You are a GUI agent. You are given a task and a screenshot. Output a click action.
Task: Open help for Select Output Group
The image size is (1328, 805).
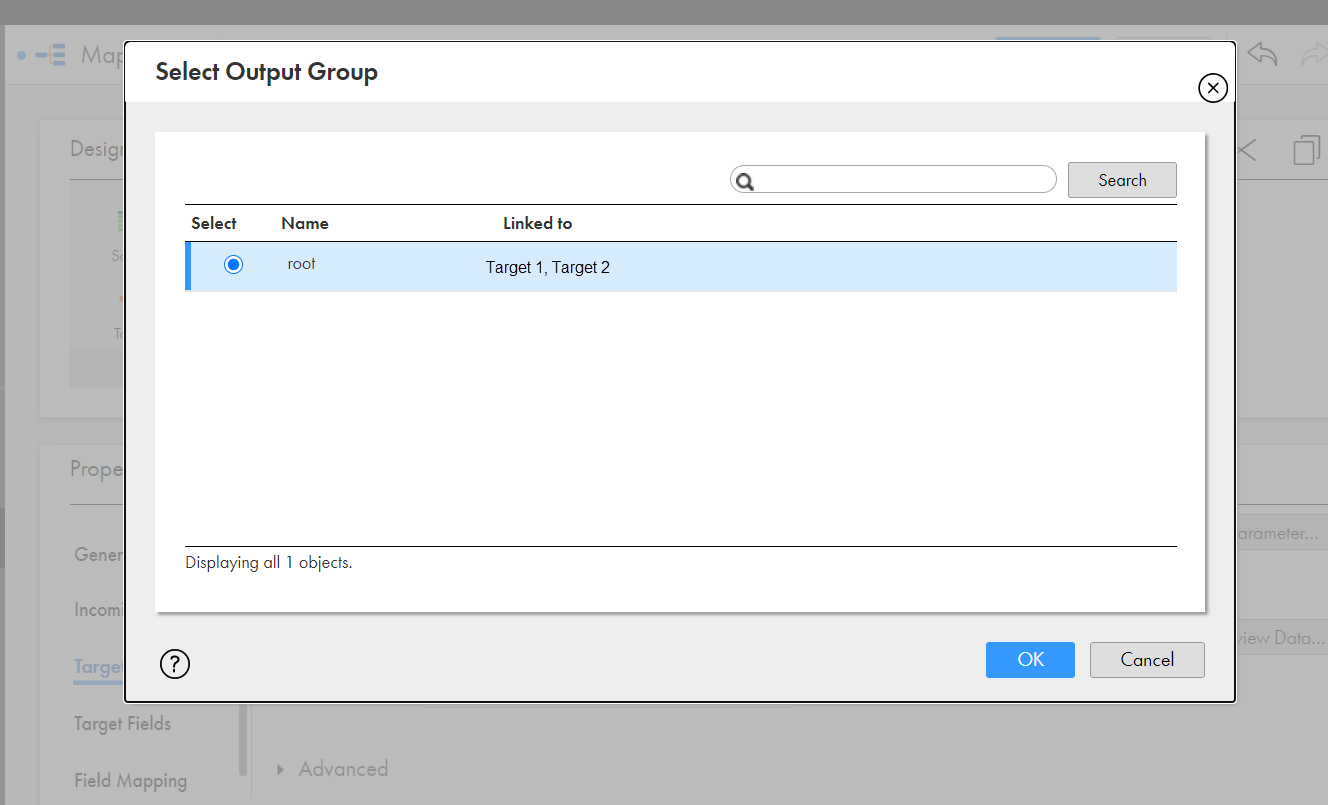(x=175, y=664)
